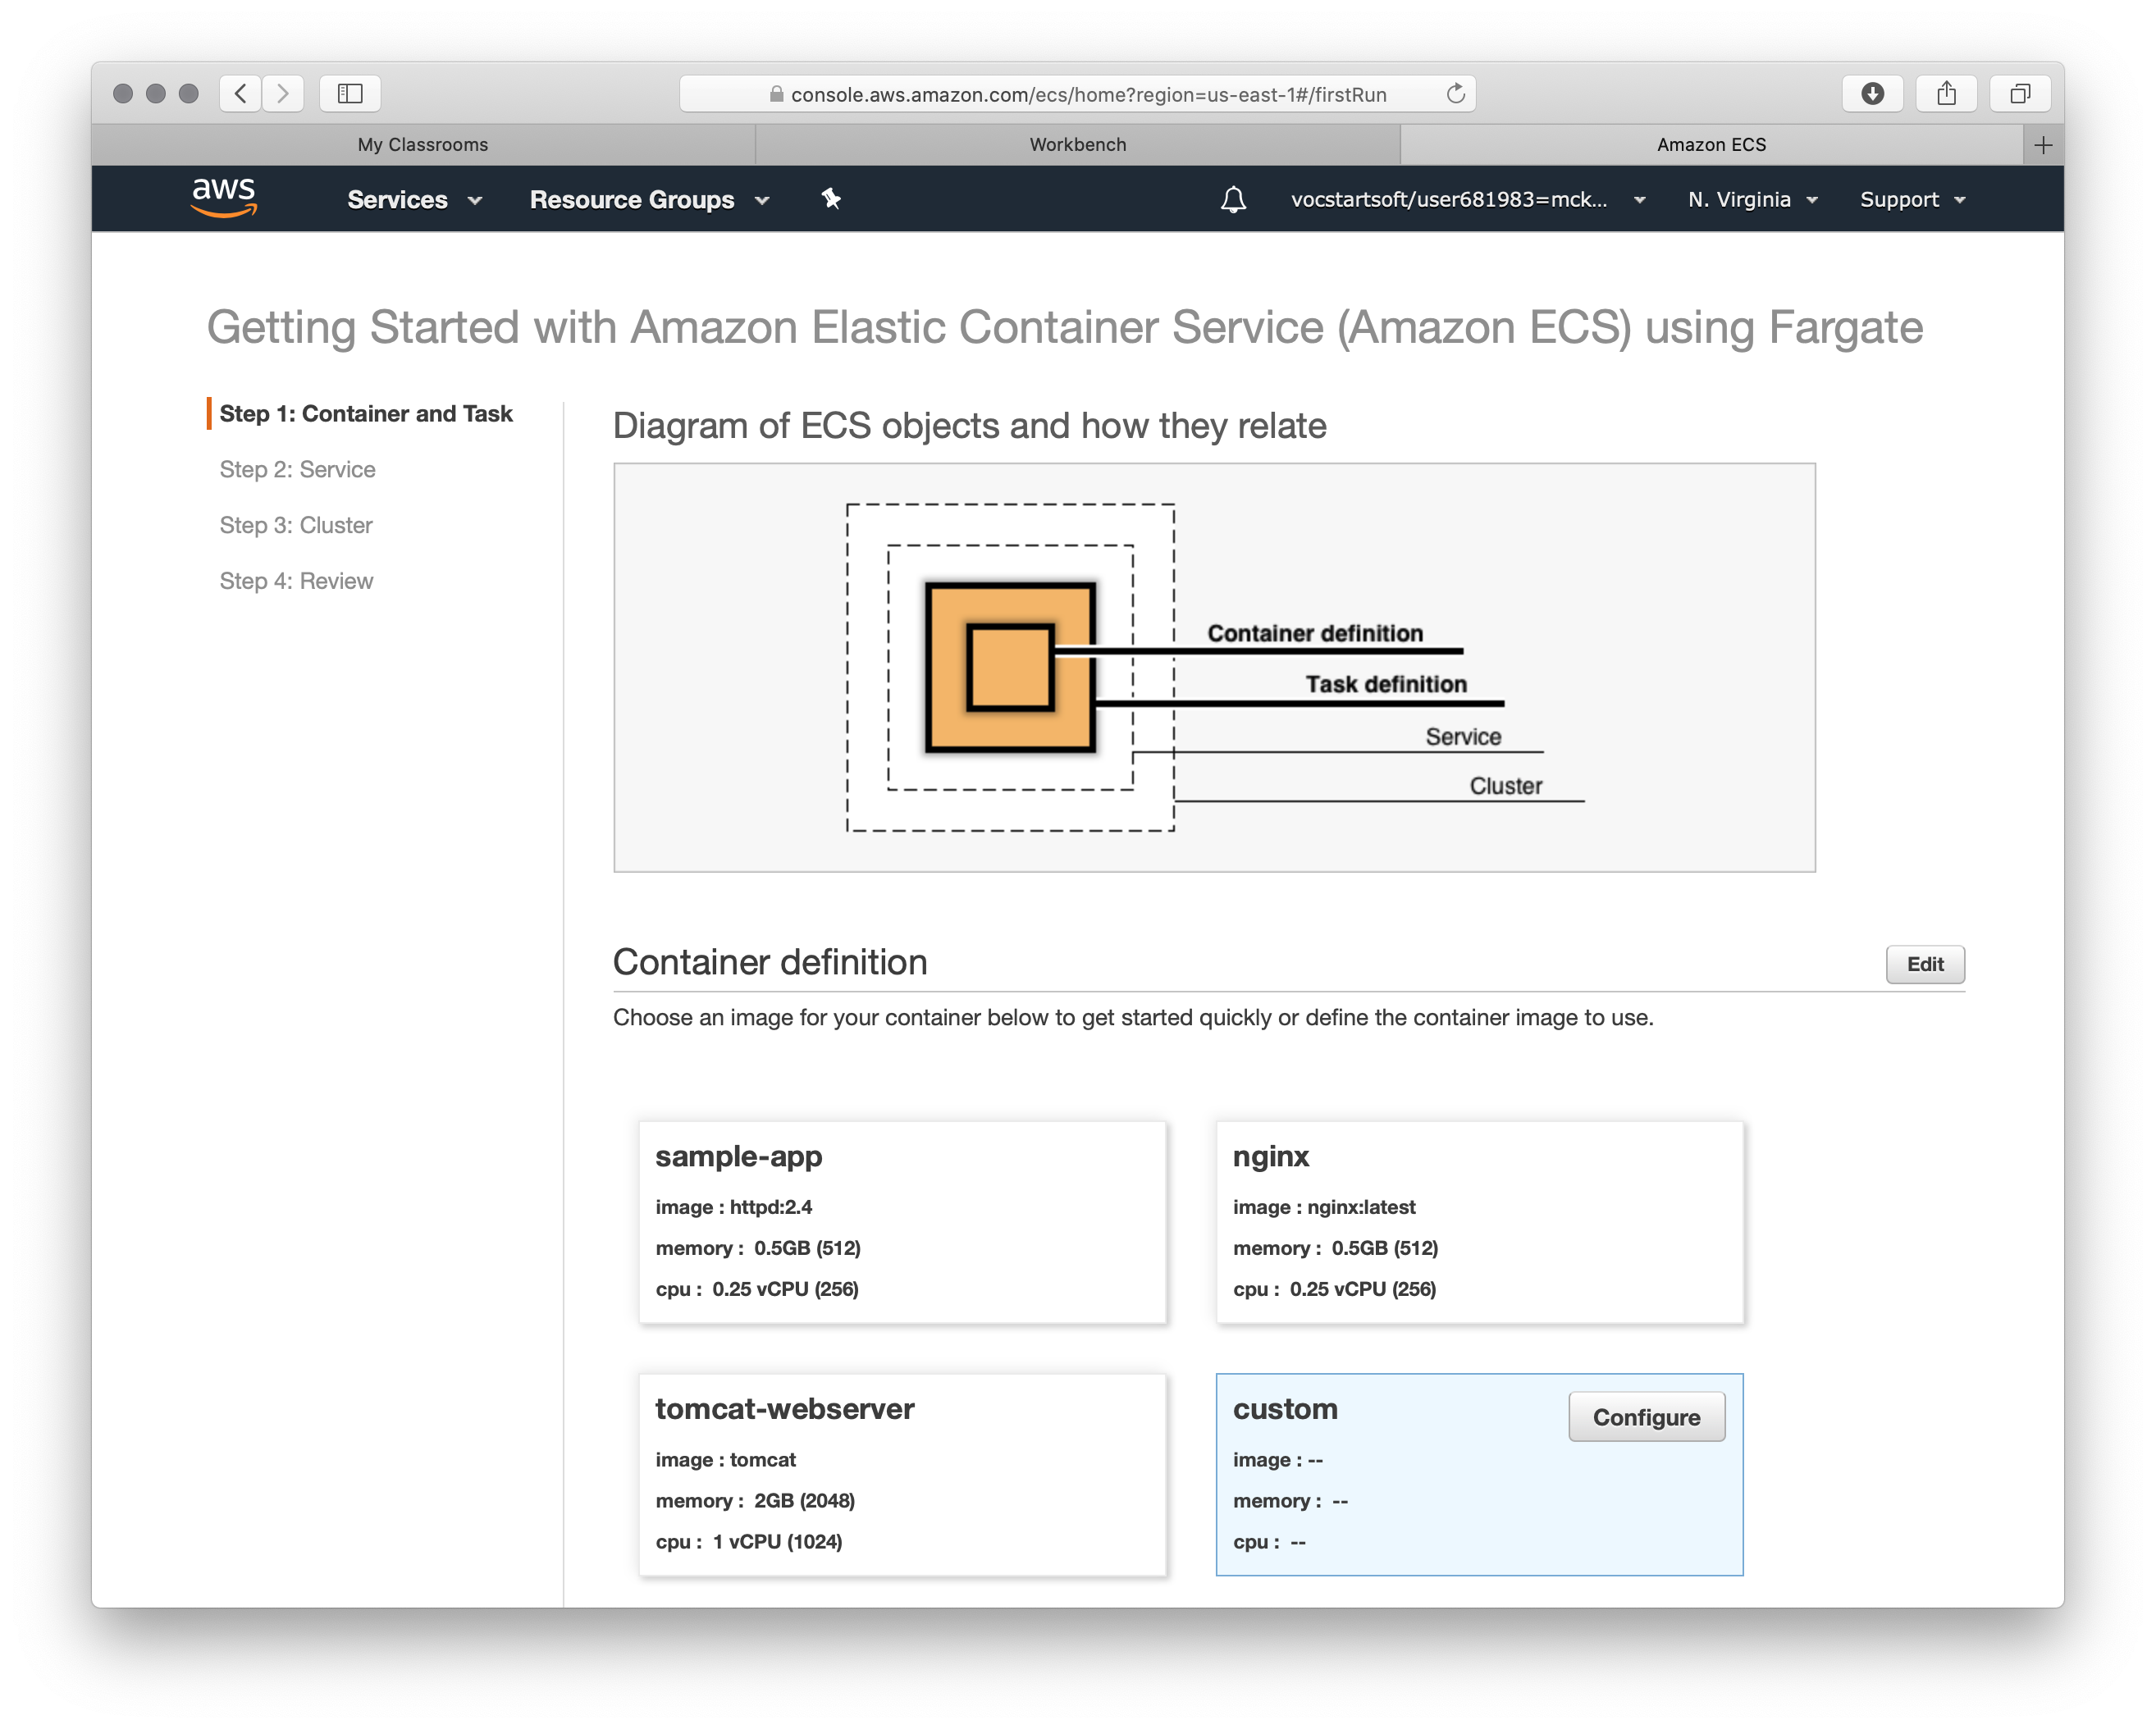2156x1729 pixels.
Task: Click the 'Container definition' section heading
Action: click(770, 962)
